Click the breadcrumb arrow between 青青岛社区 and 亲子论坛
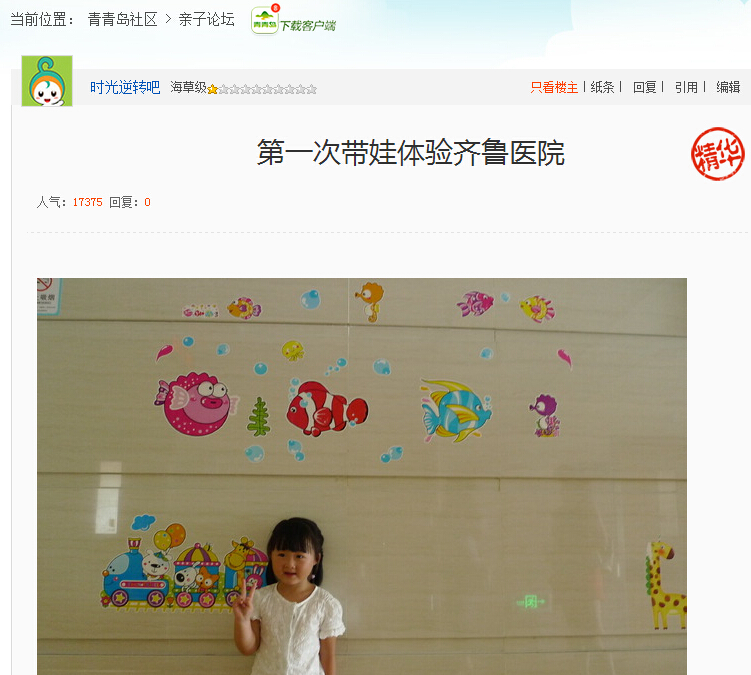Image resolution: width=751 pixels, height=675 pixels. pos(168,19)
